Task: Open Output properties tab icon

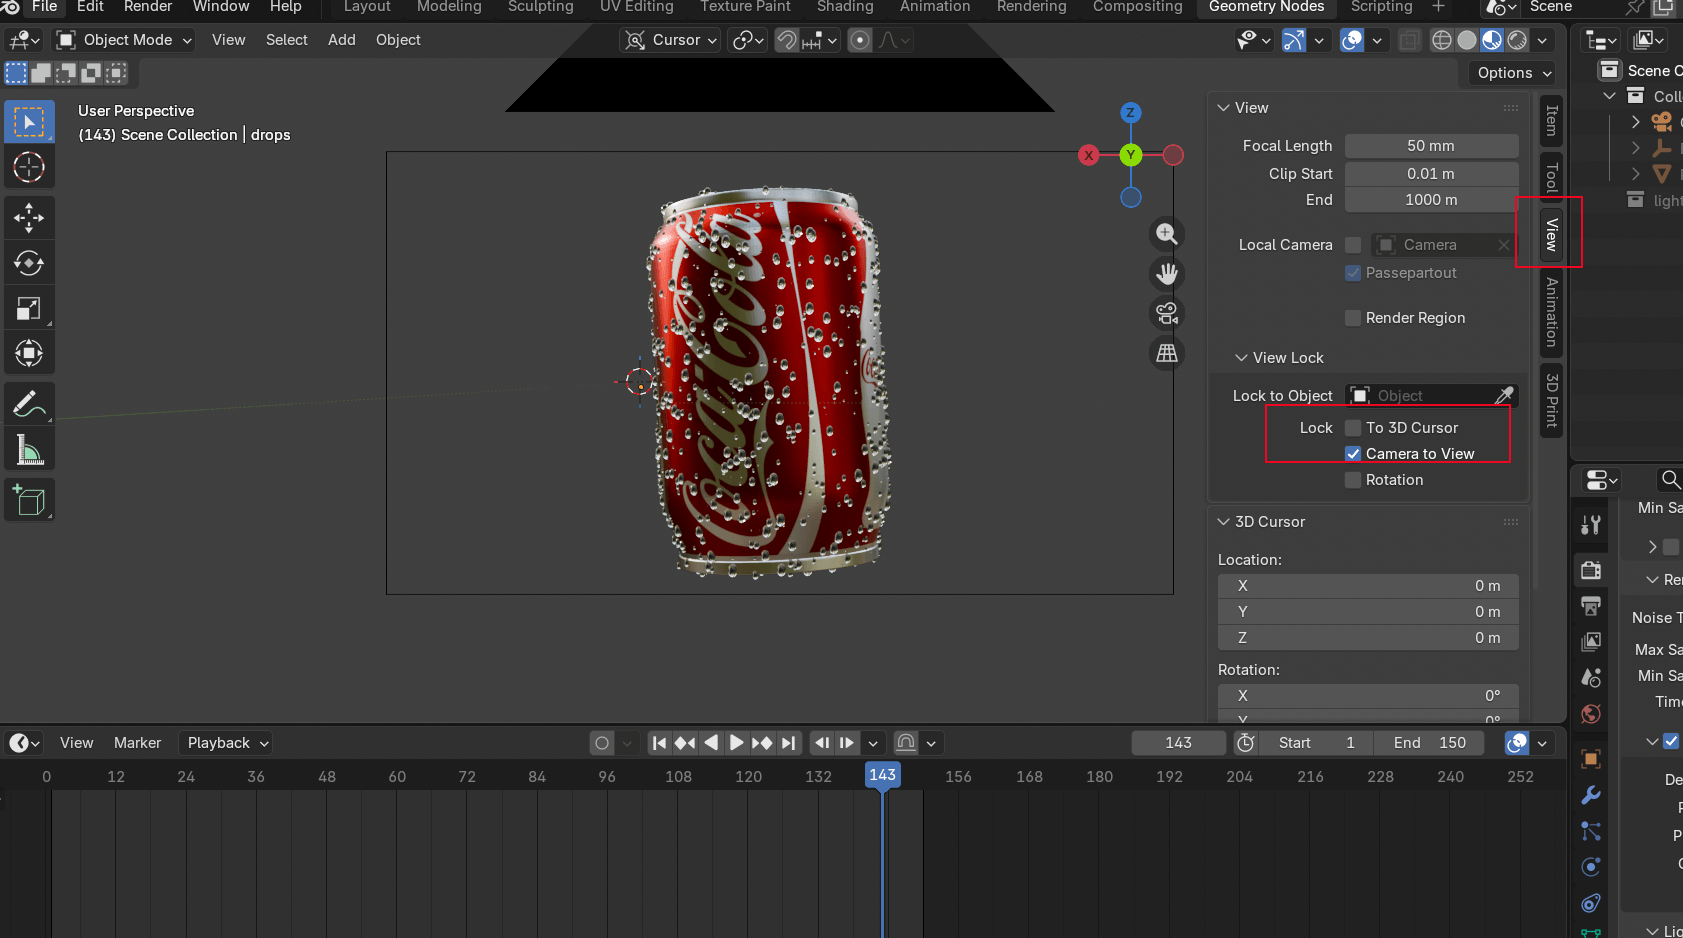Action: pyautogui.click(x=1591, y=606)
